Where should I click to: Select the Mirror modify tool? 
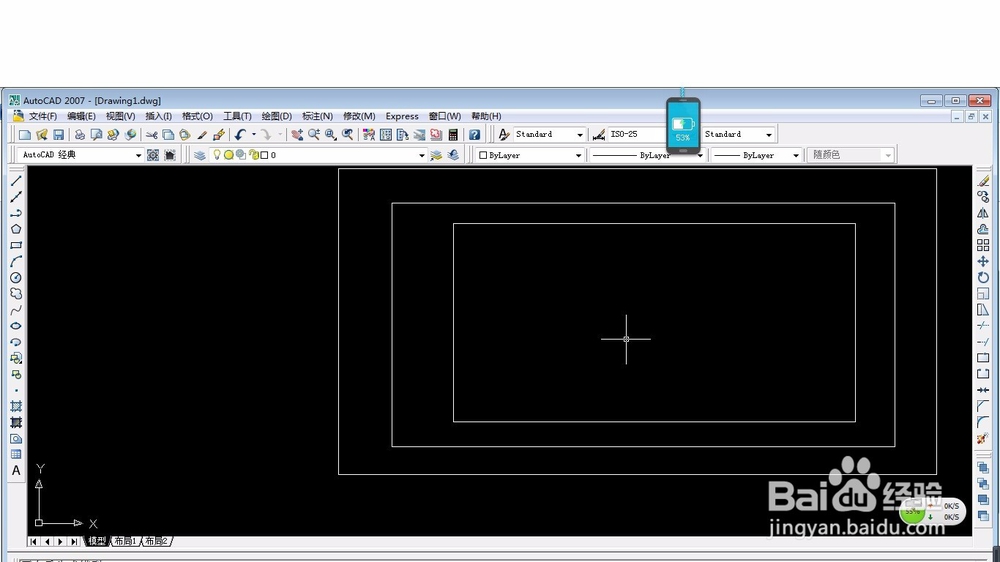983,213
